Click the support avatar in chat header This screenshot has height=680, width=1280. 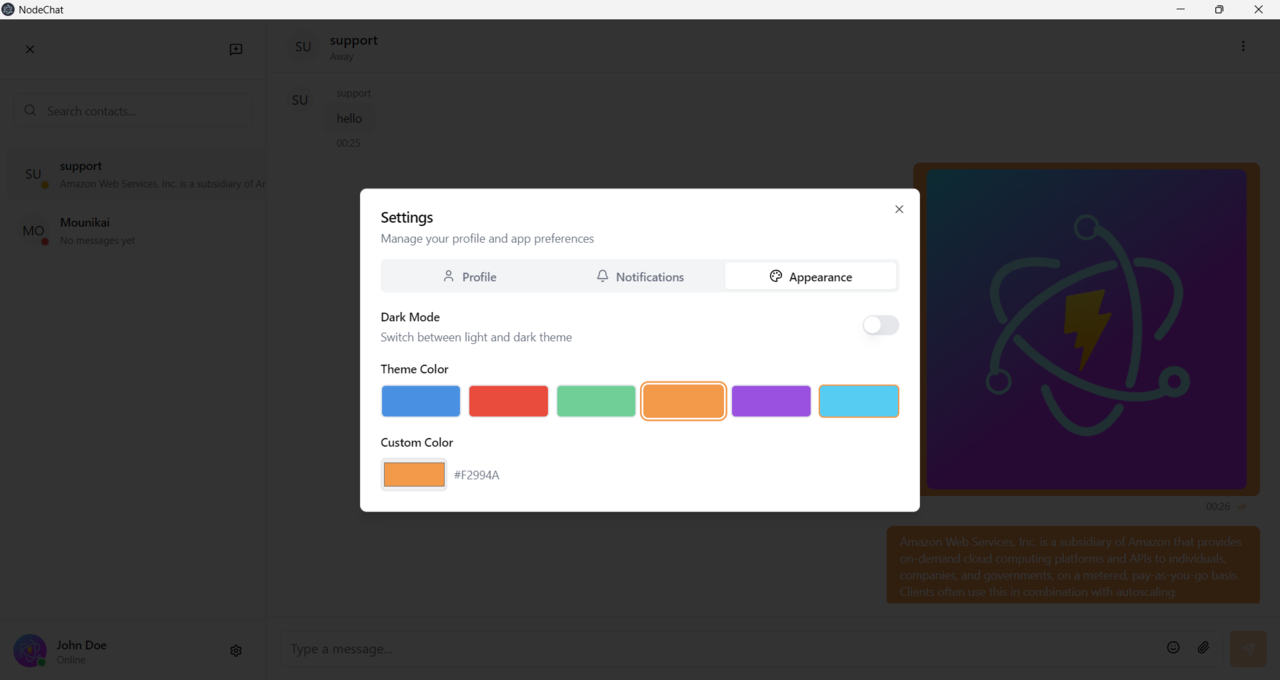pos(303,47)
